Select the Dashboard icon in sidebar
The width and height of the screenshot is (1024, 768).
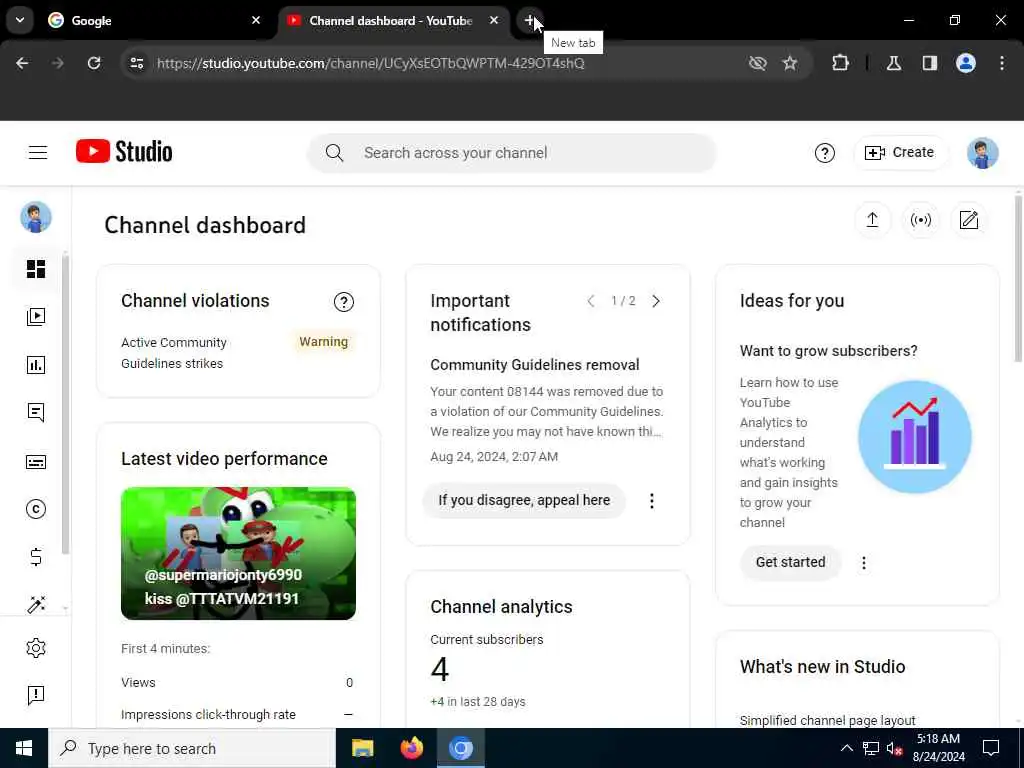[36, 269]
